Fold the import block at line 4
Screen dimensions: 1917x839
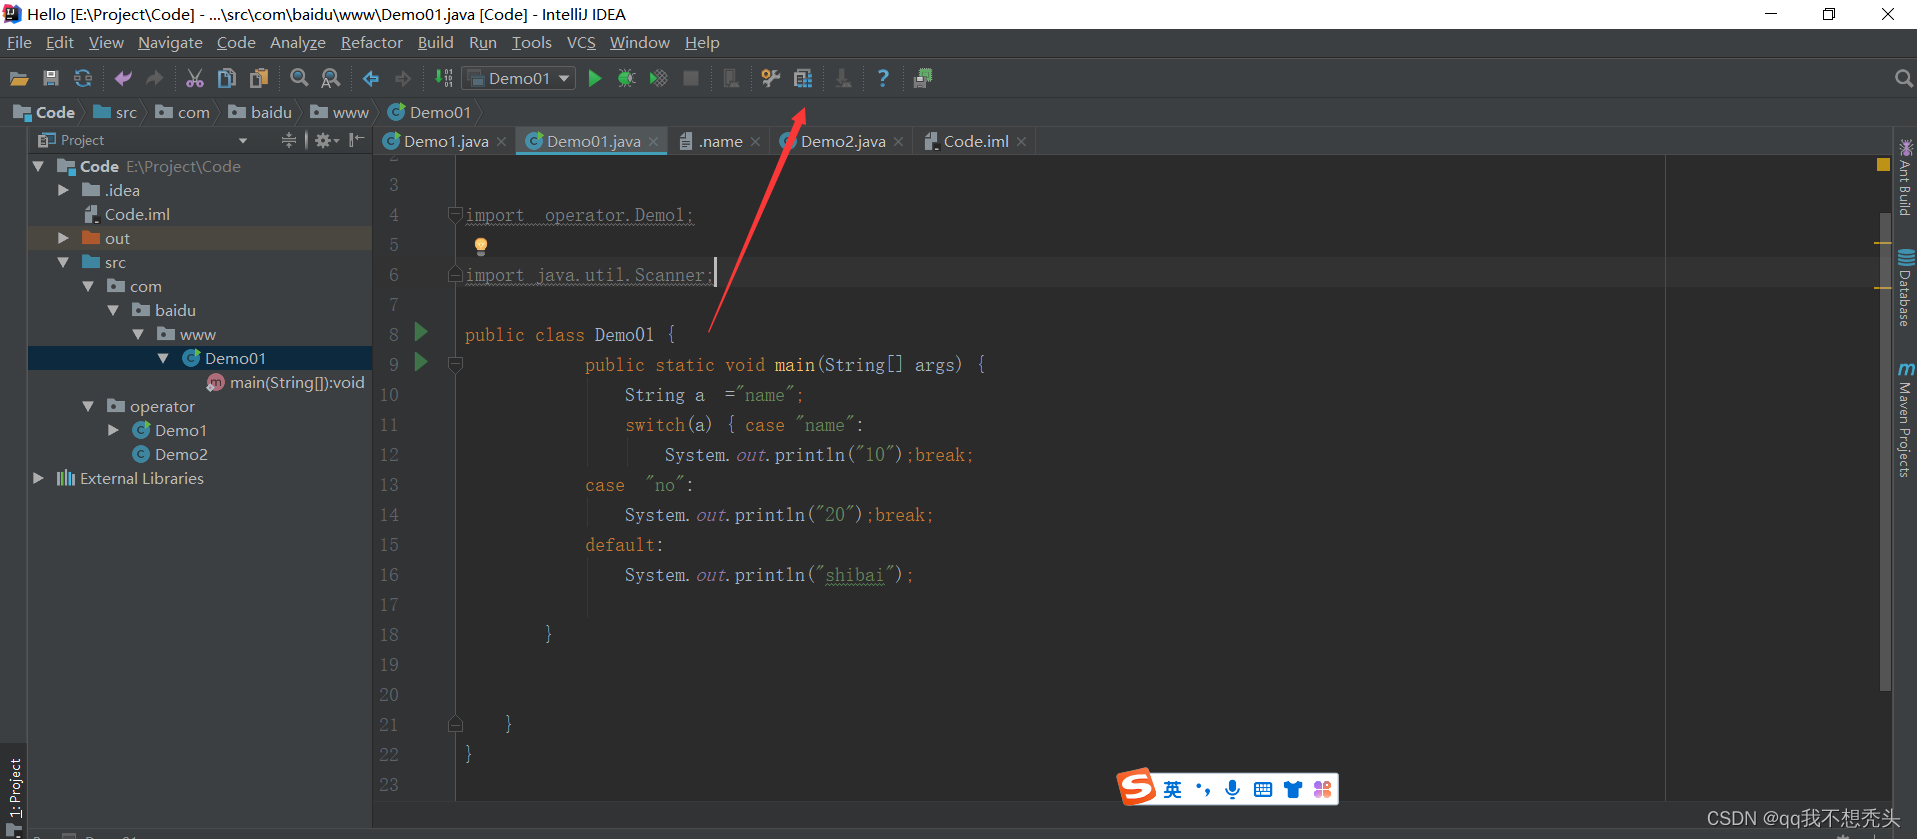[455, 214]
